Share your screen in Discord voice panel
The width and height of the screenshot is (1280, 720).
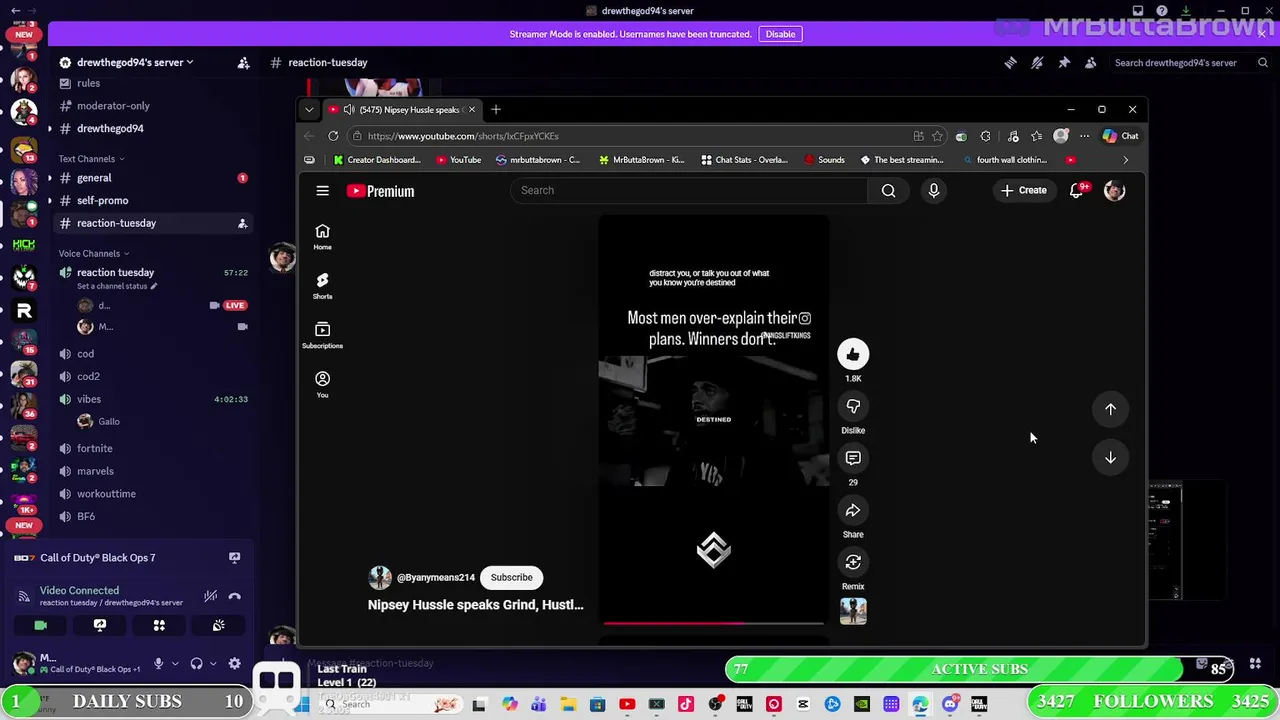[100, 625]
